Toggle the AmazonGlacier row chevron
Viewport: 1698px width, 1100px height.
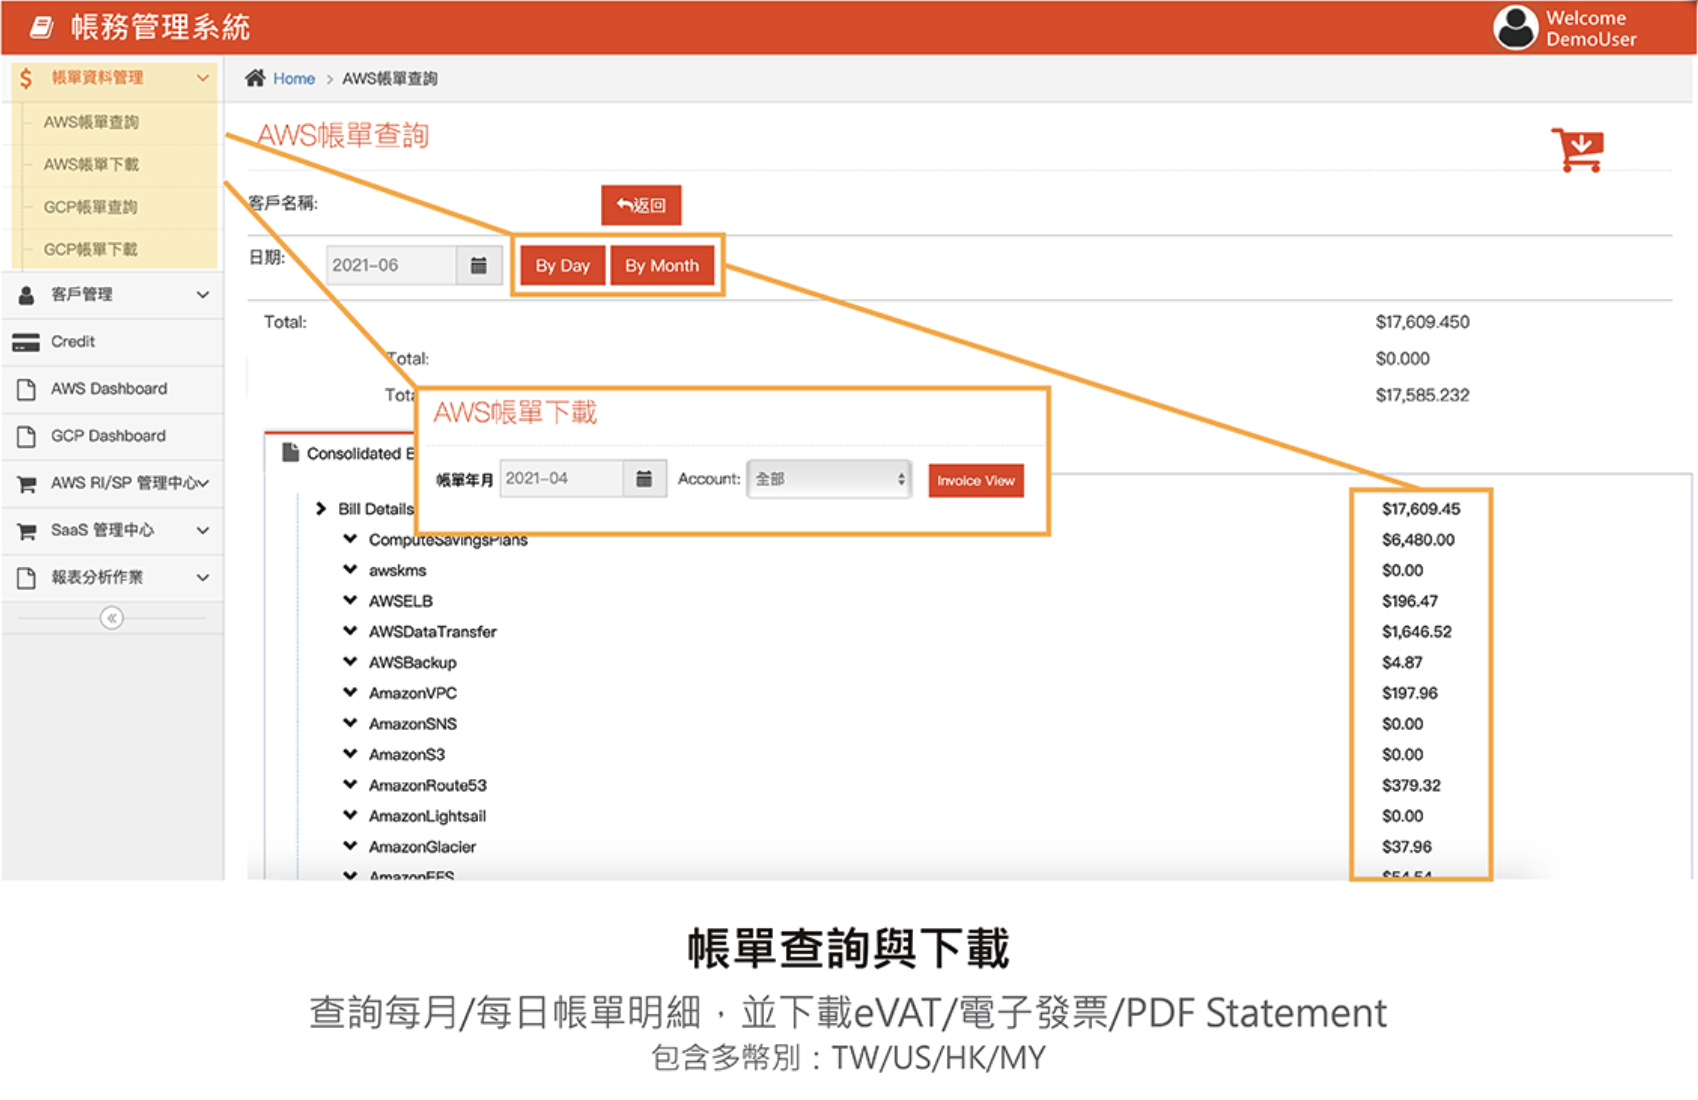350,846
